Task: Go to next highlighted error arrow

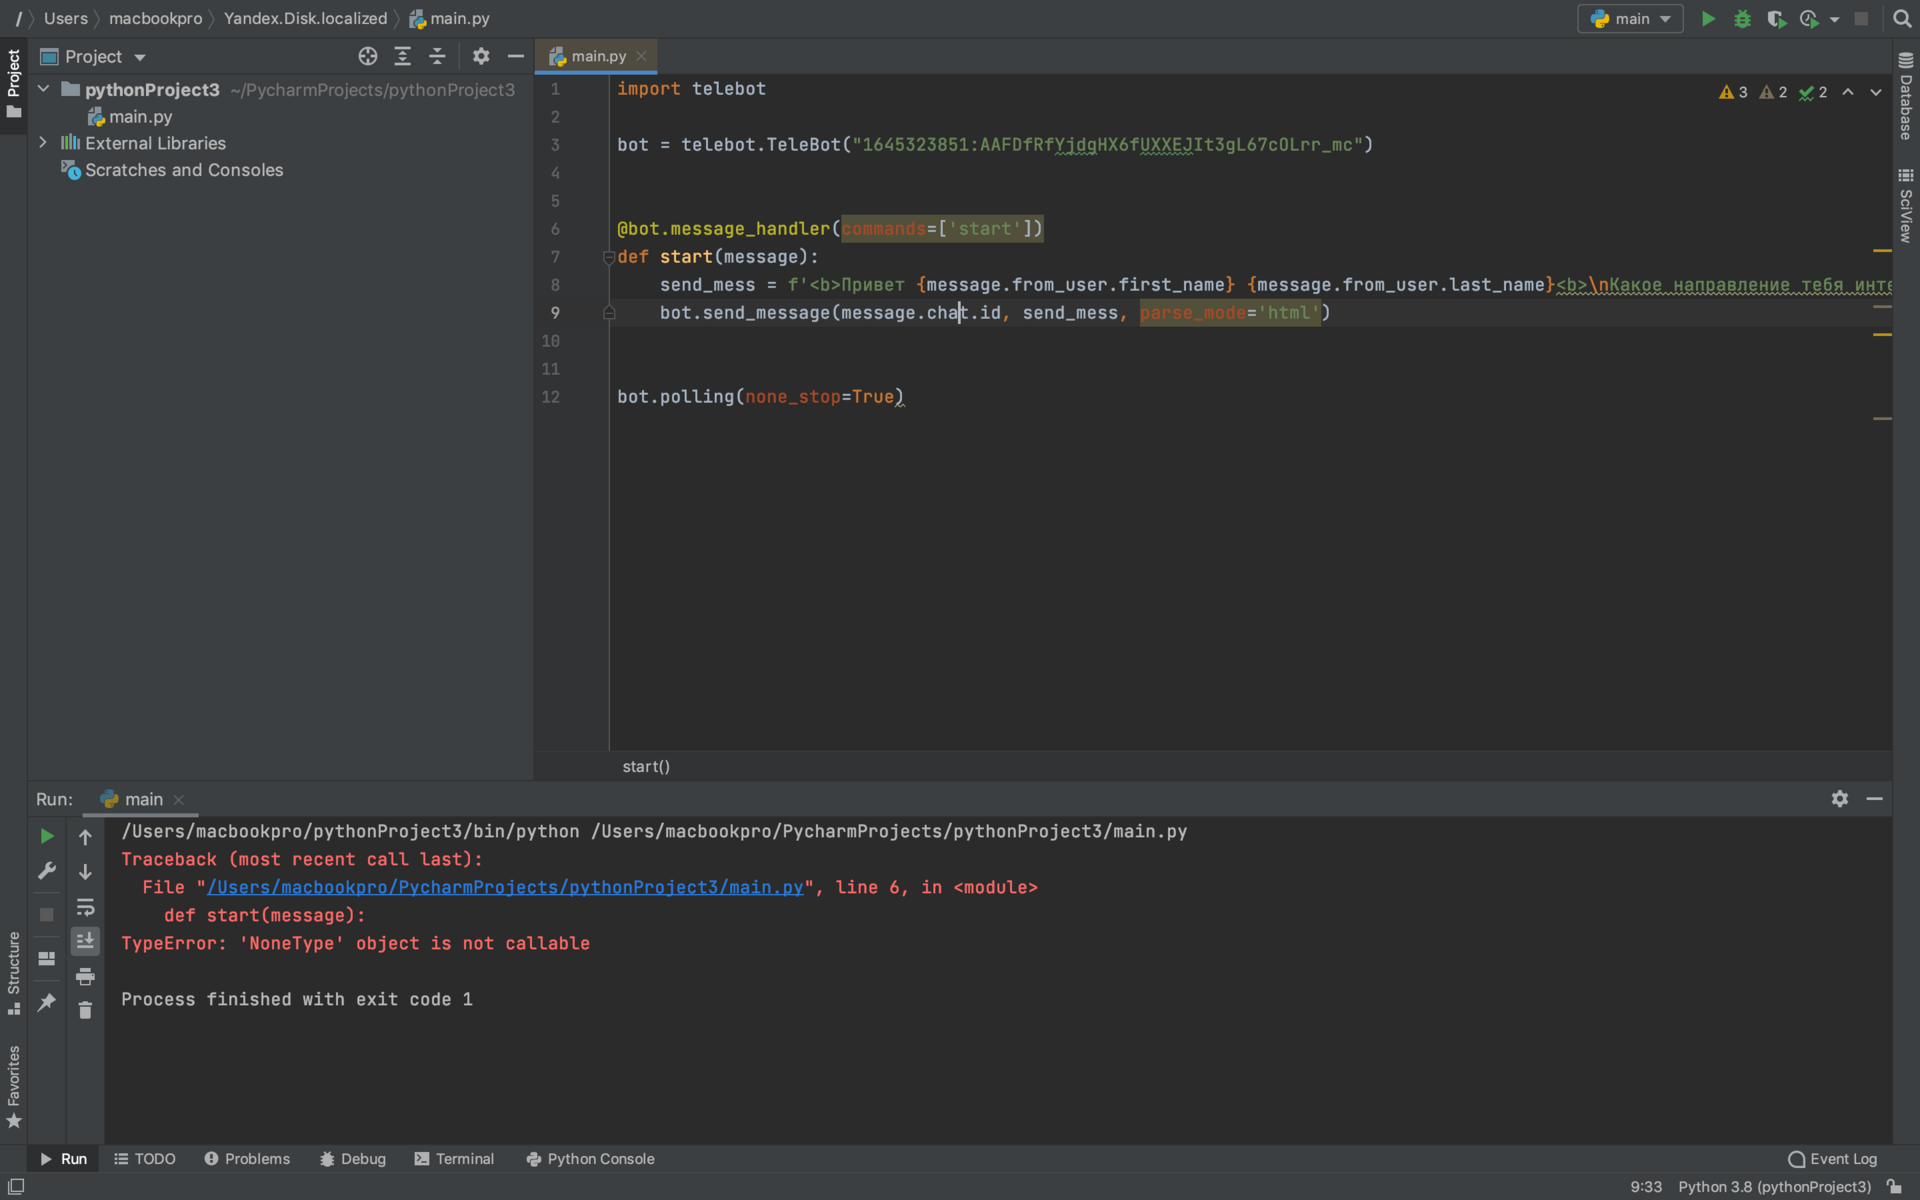Action: tap(1876, 92)
